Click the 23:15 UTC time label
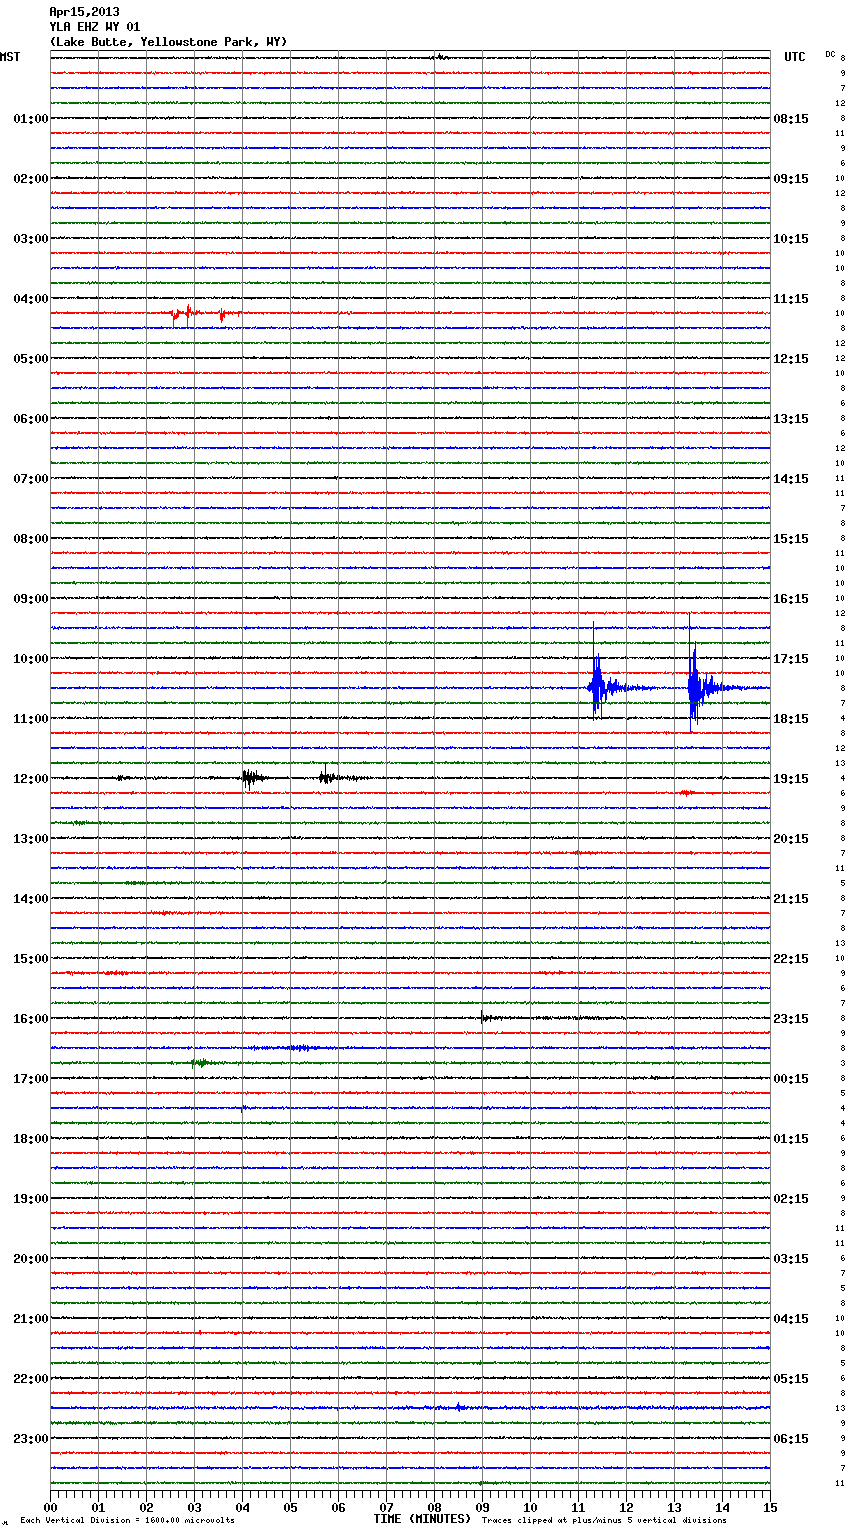Viewport: 850px width, 1534px height. [x=791, y=1019]
